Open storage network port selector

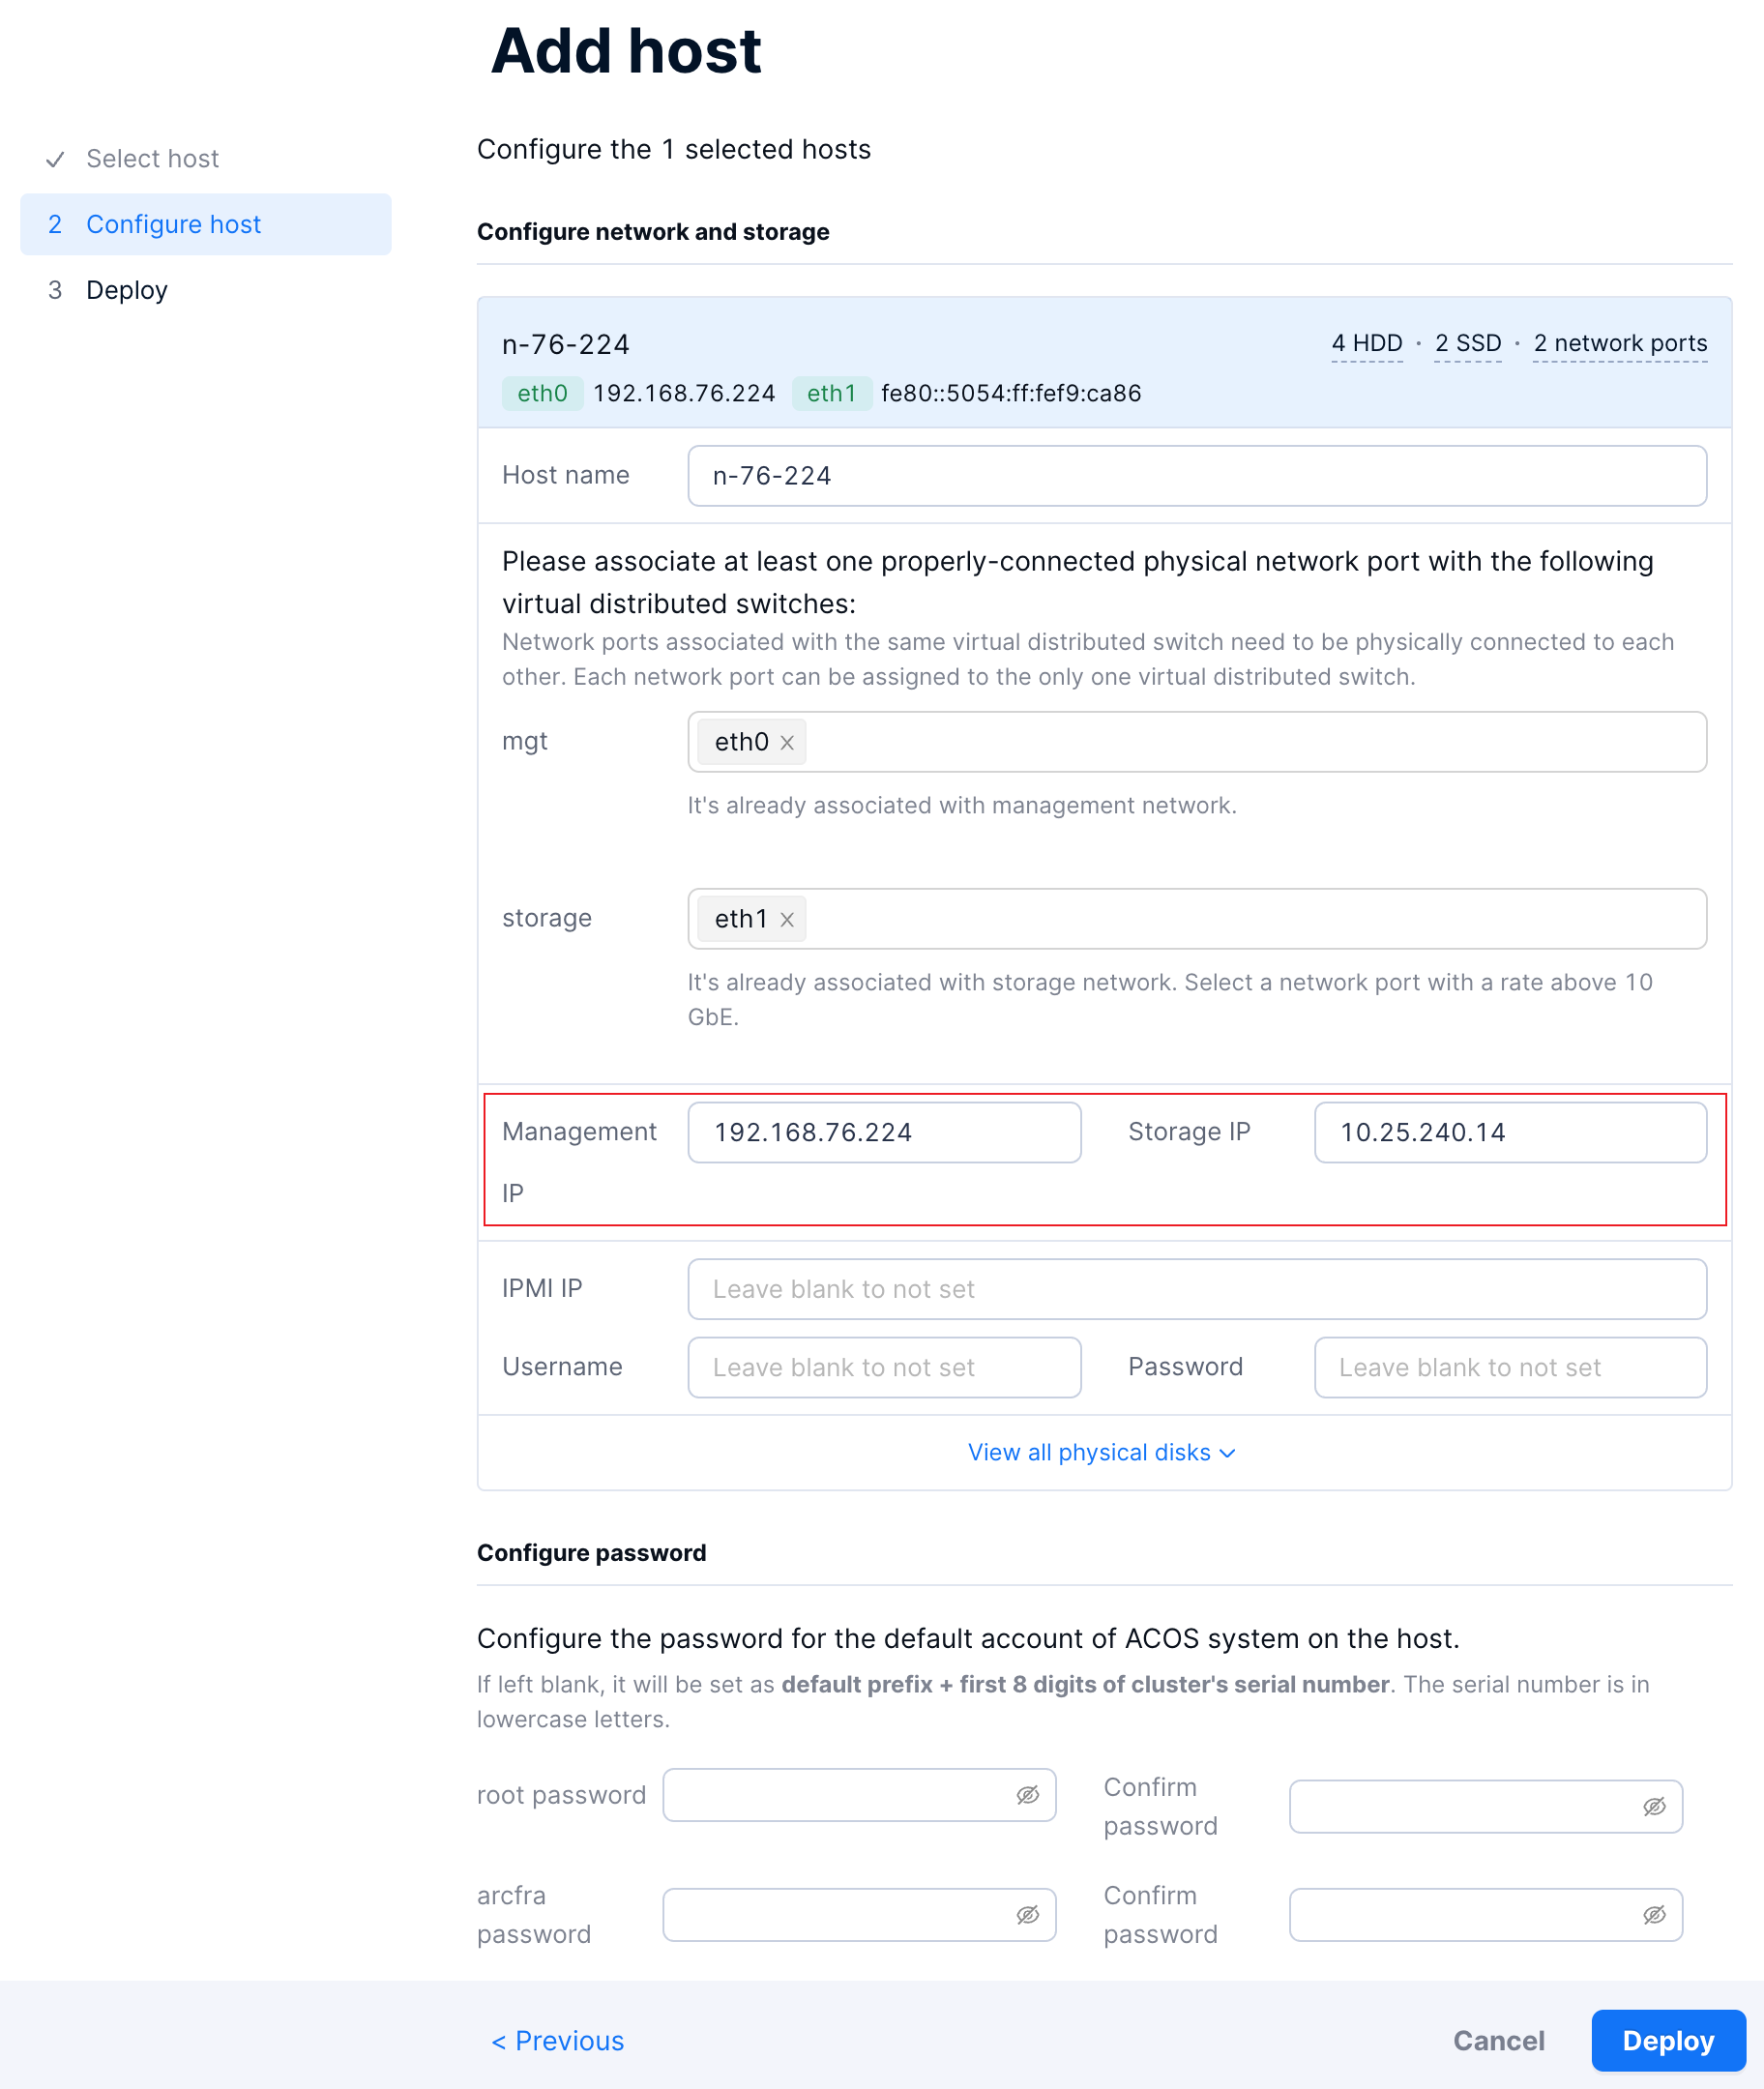point(1250,919)
